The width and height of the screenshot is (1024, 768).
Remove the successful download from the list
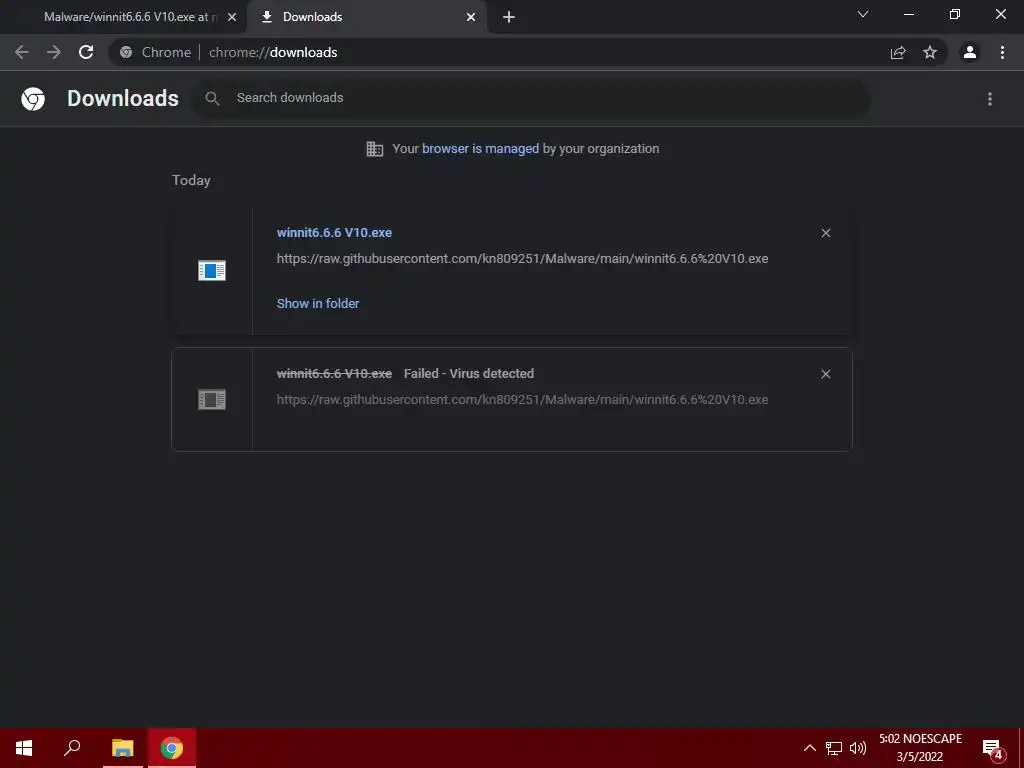pos(825,233)
